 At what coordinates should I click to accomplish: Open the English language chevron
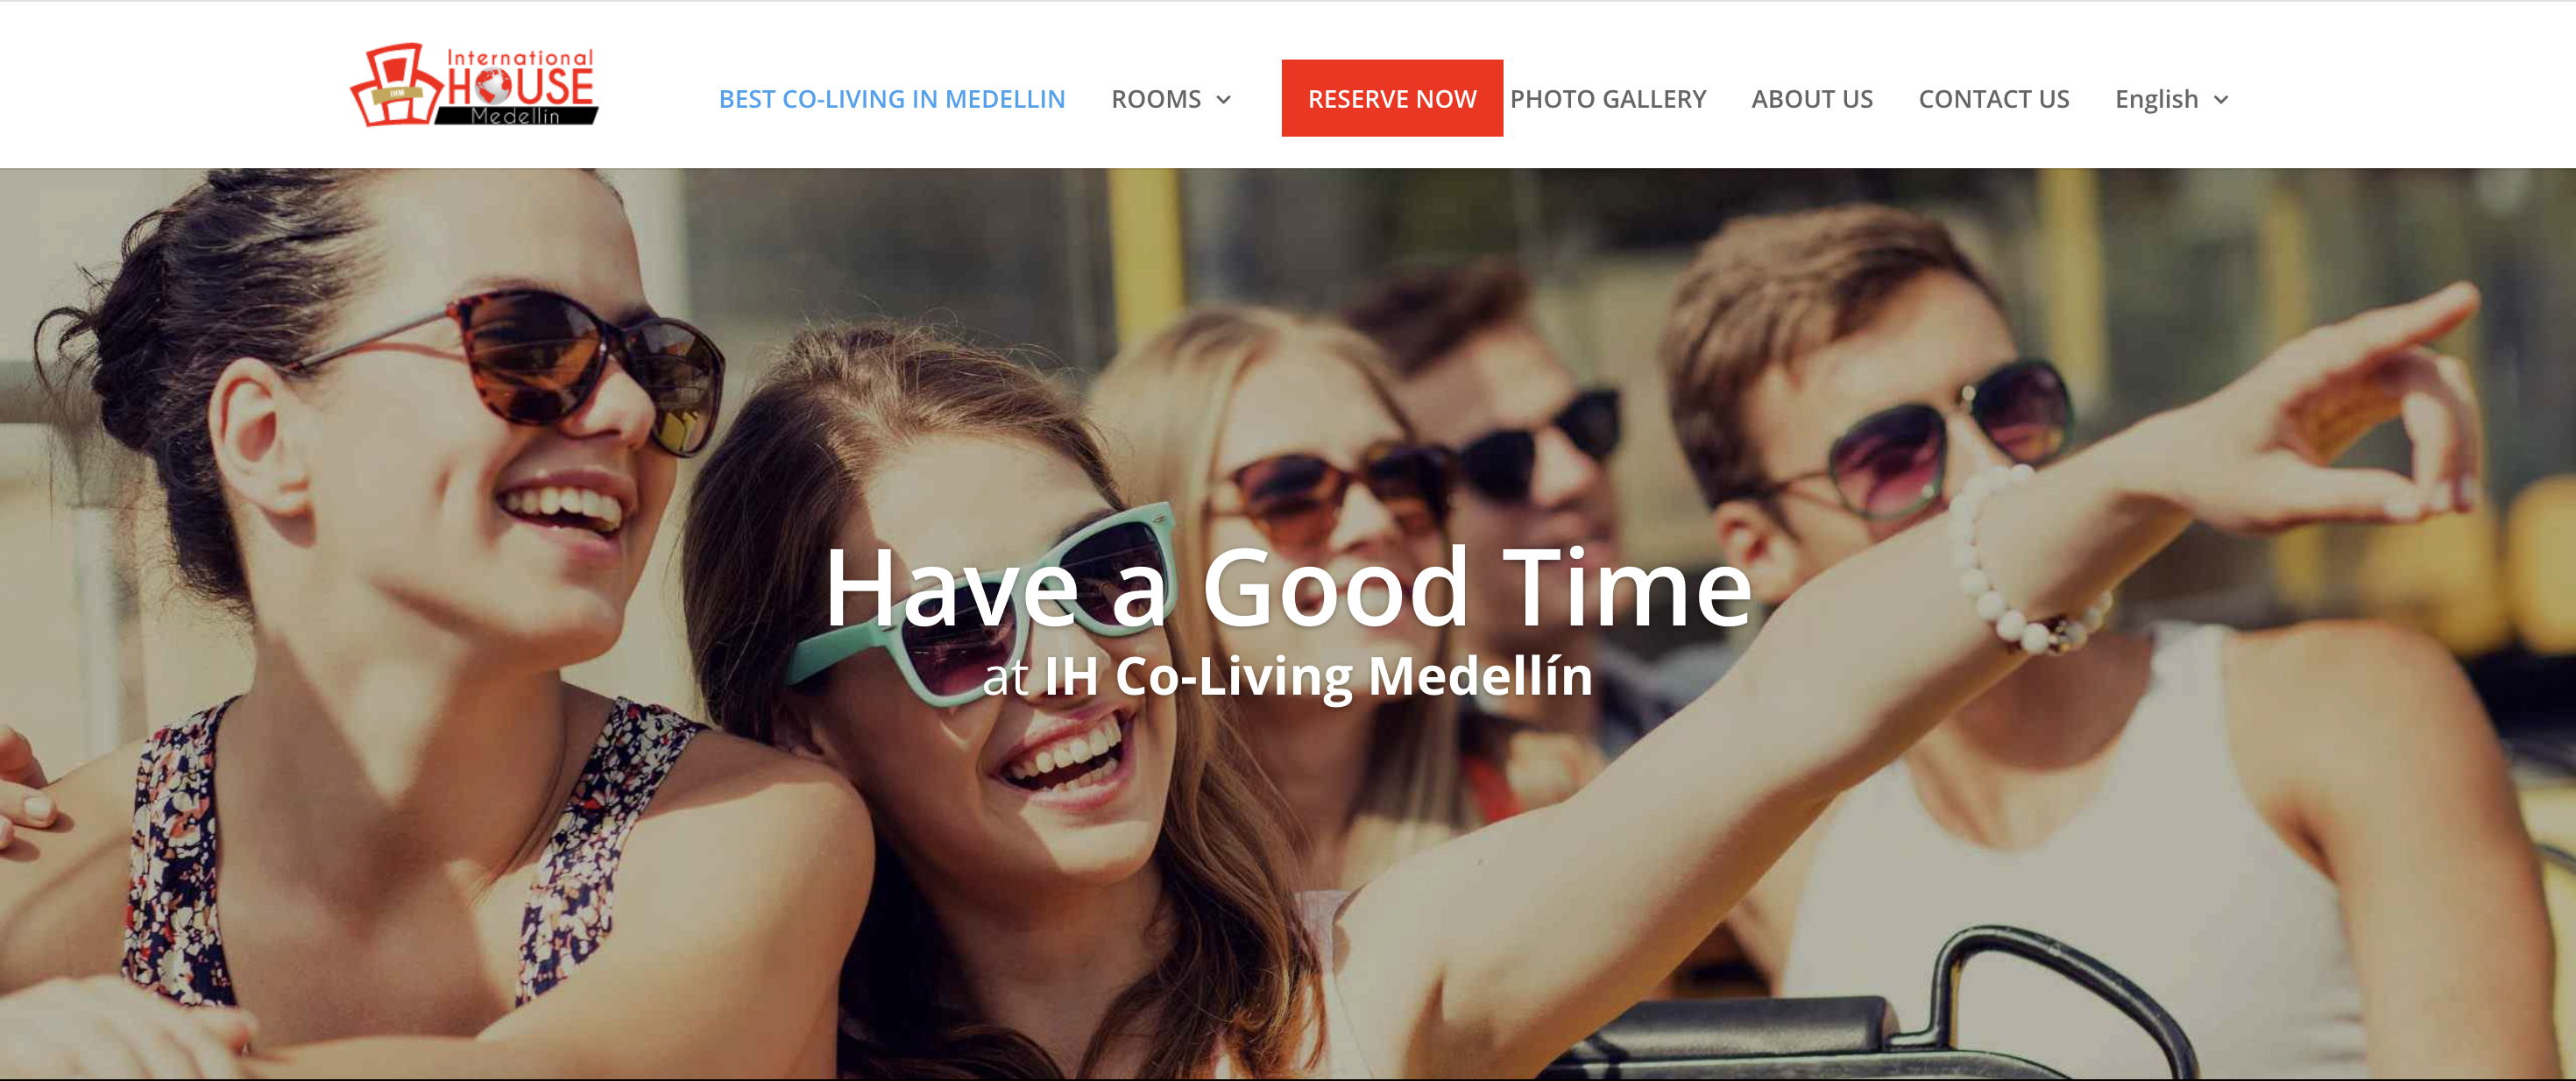(2221, 100)
